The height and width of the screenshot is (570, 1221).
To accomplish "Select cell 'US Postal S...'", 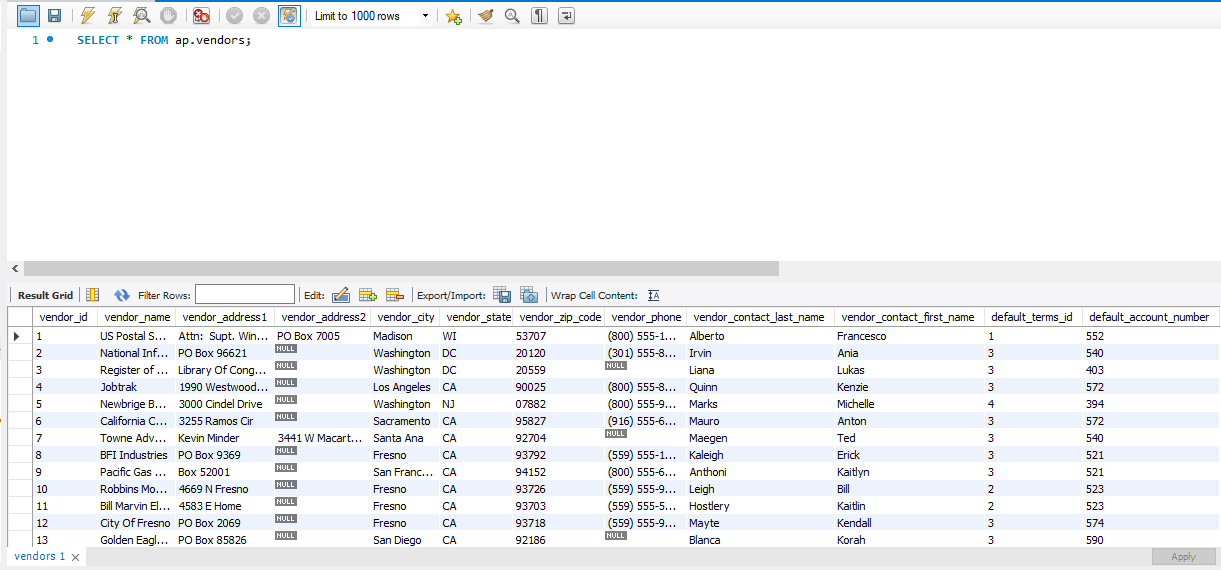I will [135, 336].
